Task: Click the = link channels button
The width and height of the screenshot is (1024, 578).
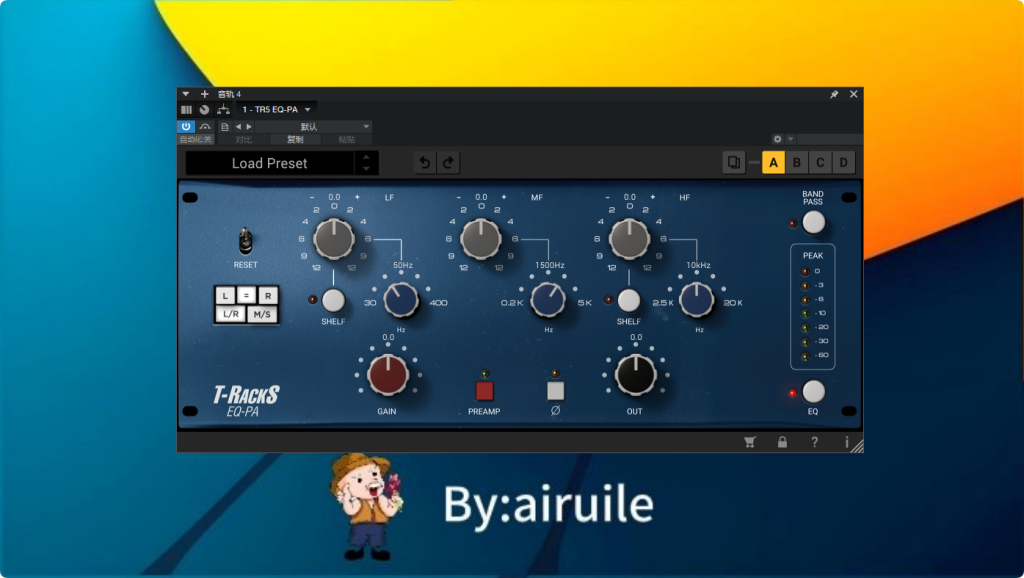Action: (x=246, y=296)
